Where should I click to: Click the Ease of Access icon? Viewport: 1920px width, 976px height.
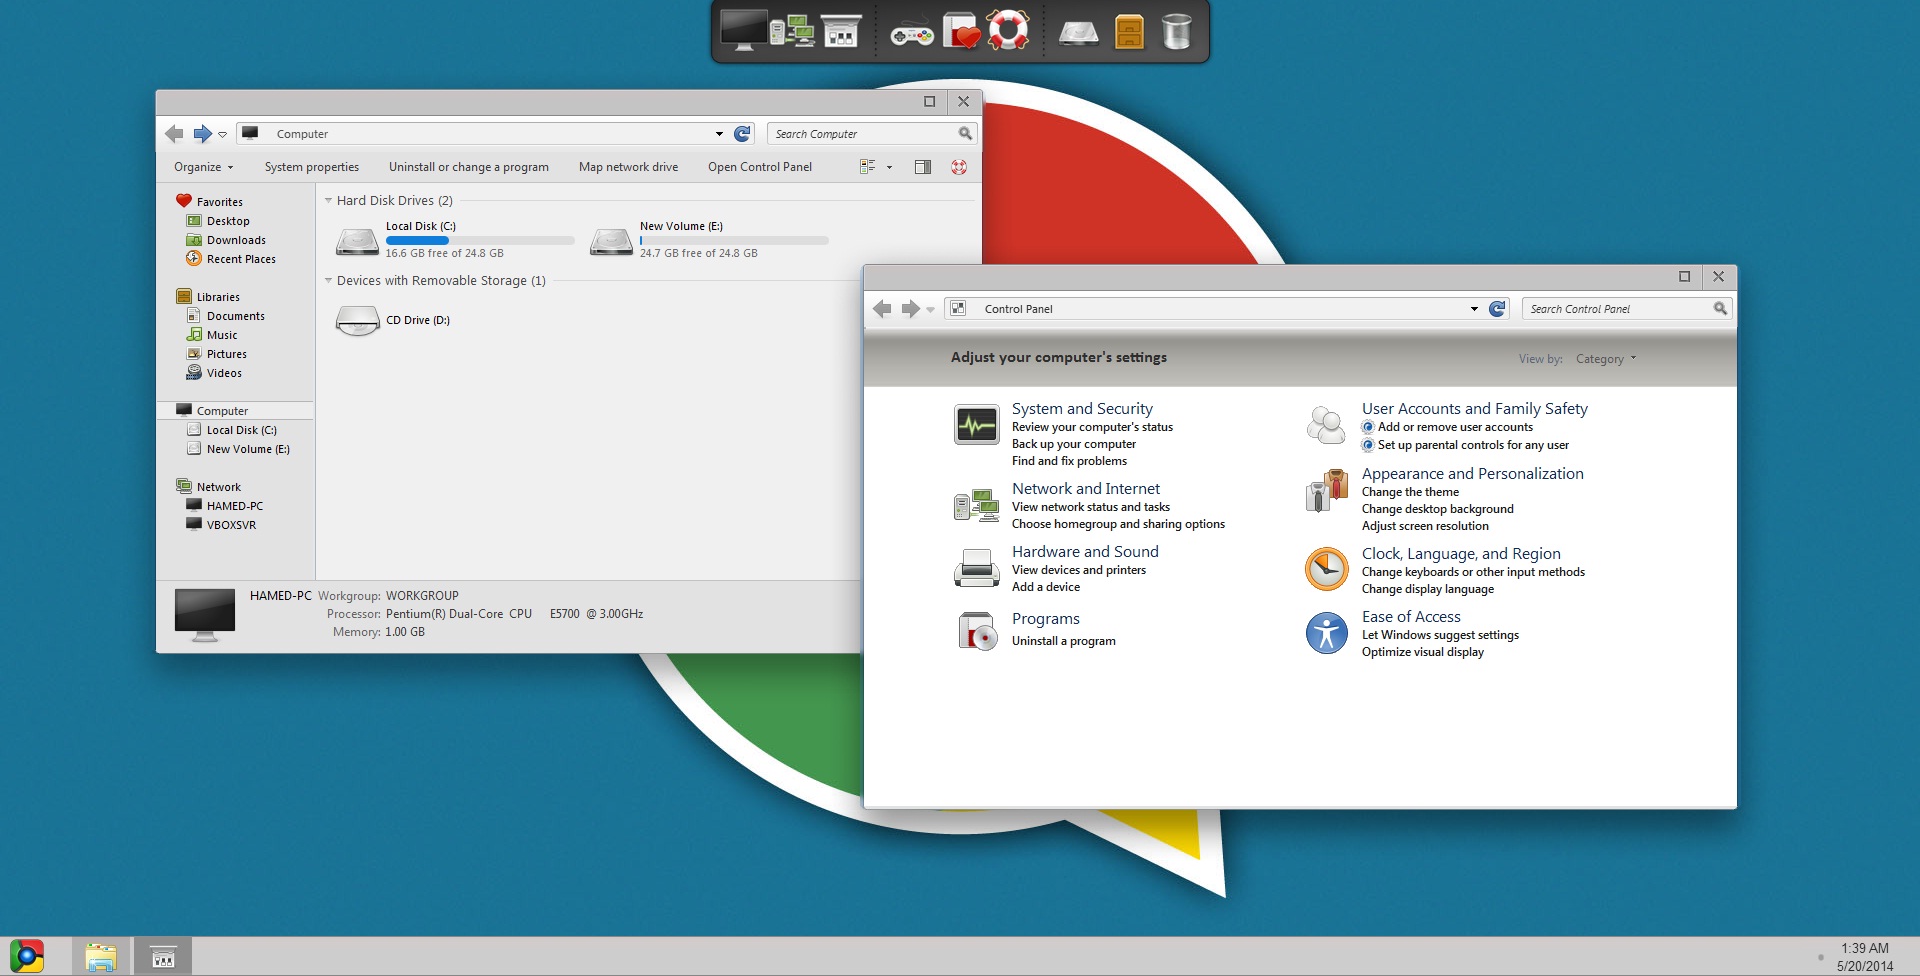coord(1326,633)
